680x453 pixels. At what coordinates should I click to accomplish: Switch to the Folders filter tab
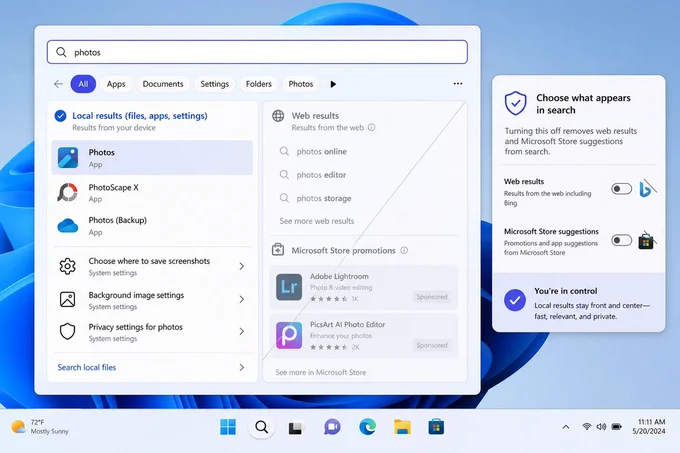coord(258,84)
